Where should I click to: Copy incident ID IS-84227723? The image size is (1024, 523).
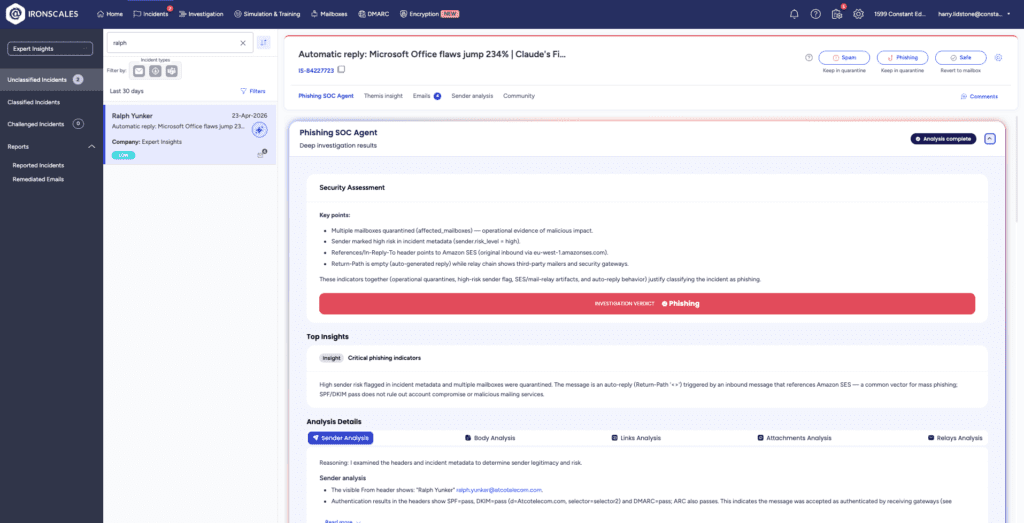tap(342, 70)
